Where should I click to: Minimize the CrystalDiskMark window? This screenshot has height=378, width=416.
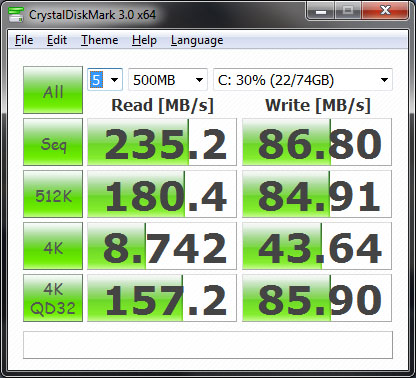pos(321,12)
